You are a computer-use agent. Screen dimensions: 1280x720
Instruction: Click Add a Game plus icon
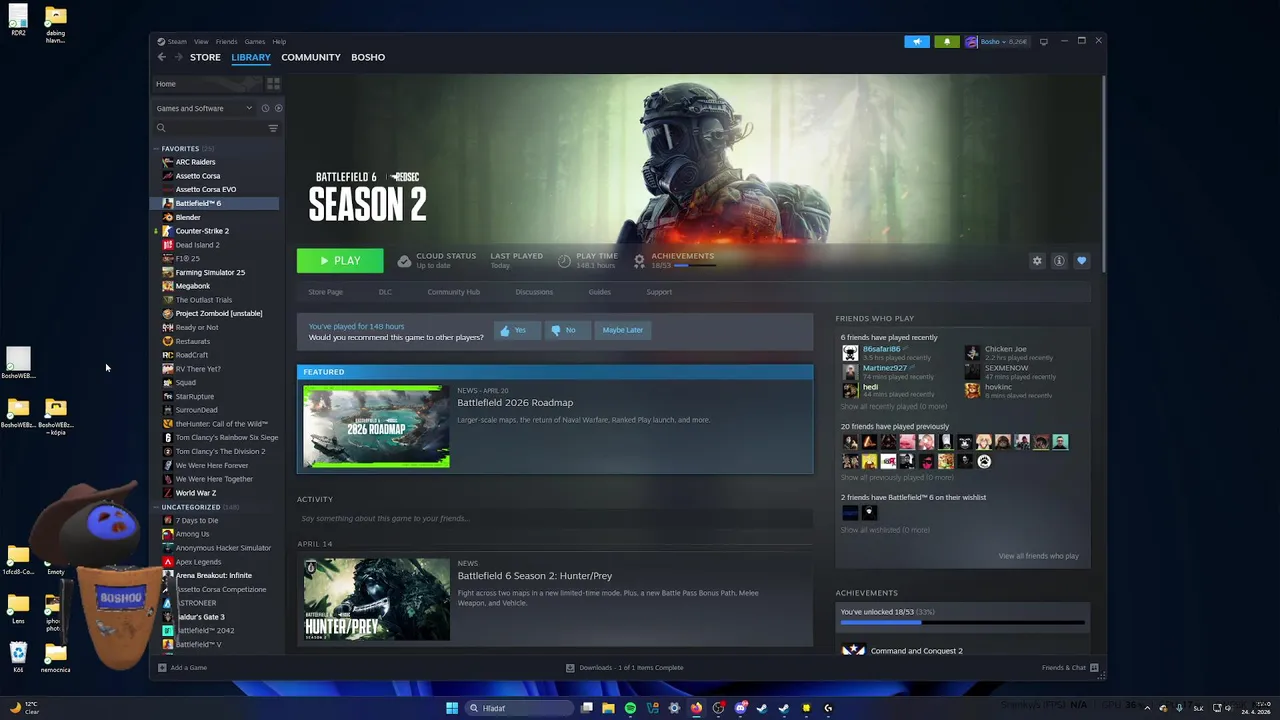[x=162, y=668]
